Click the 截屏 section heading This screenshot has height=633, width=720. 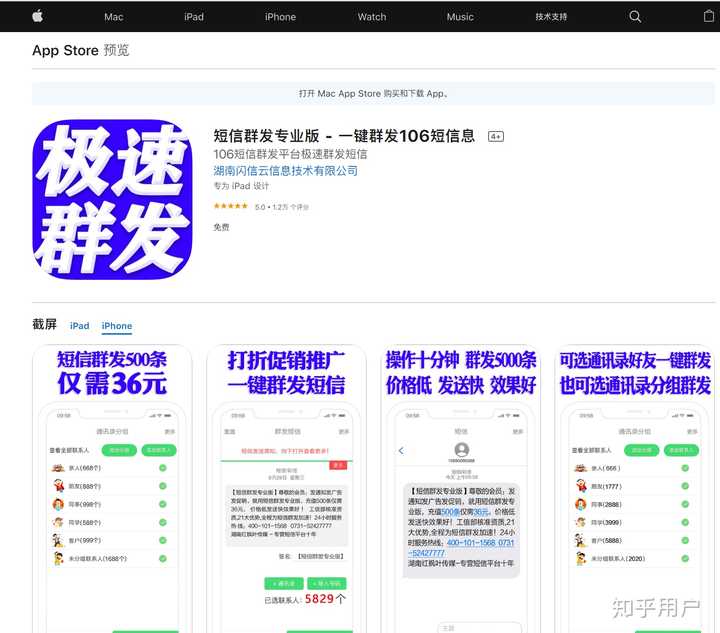point(45,325)
